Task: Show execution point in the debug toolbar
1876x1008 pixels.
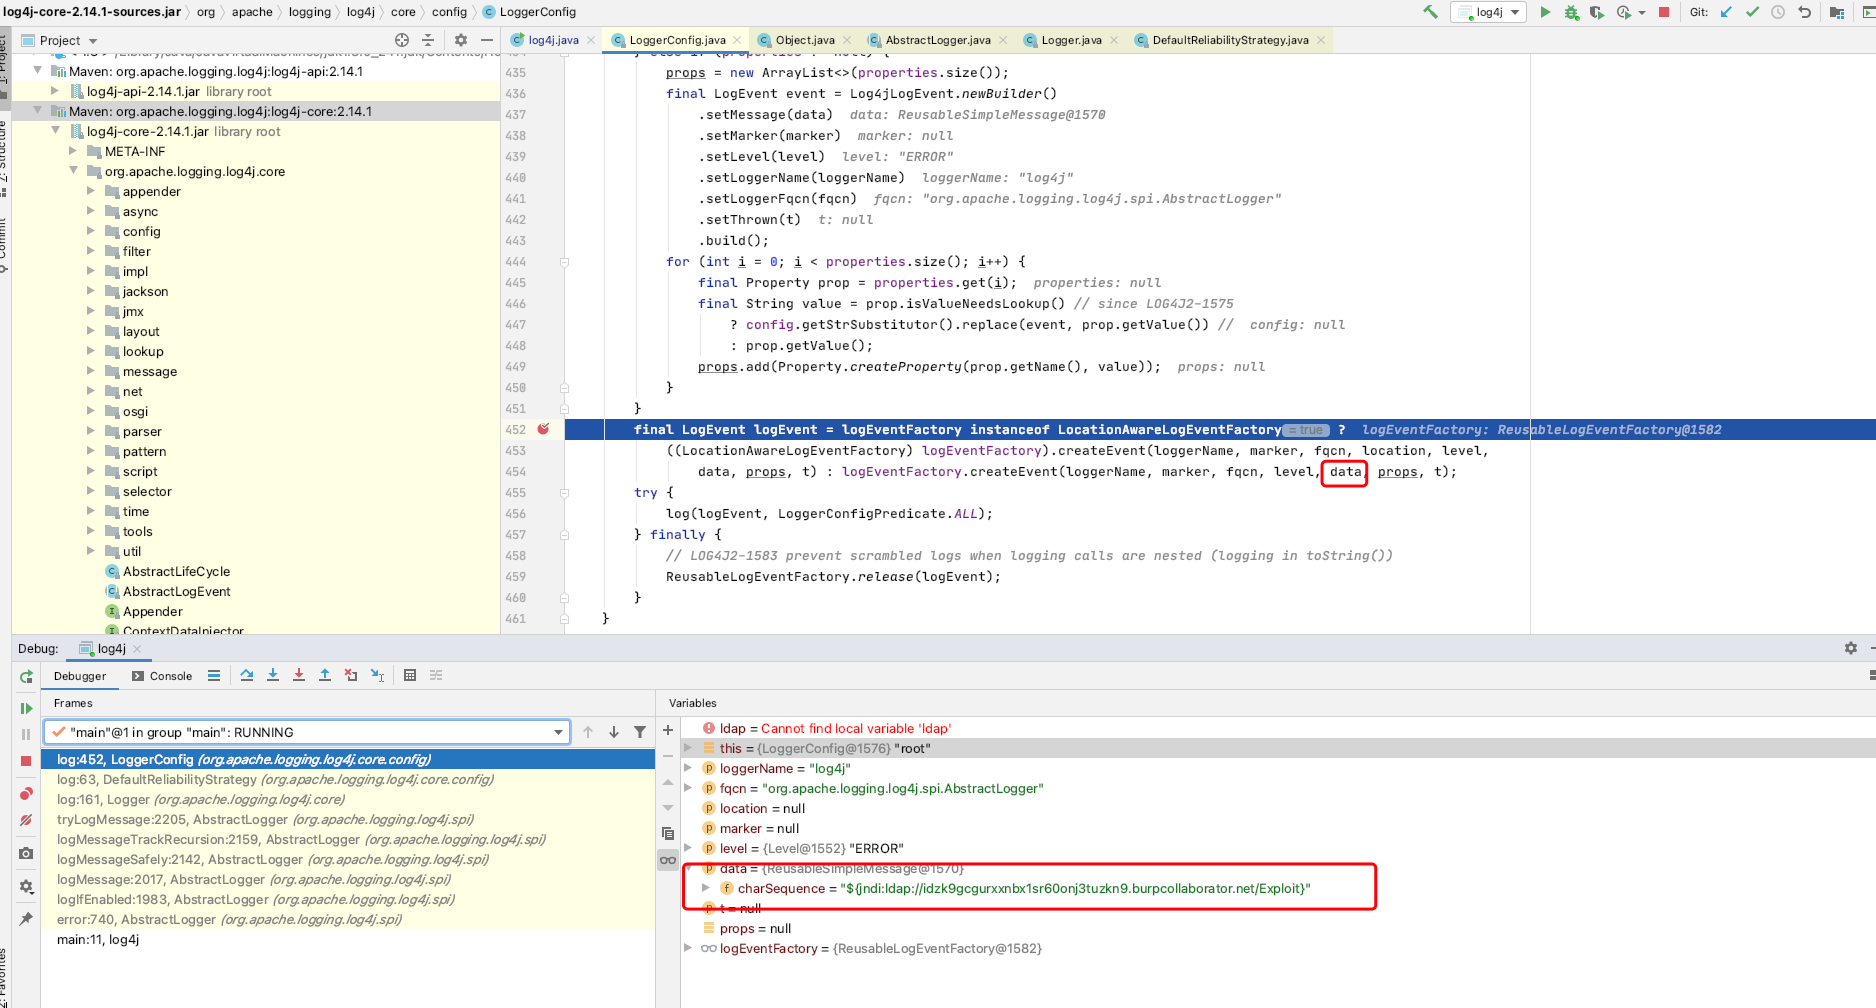Action: click(214, 675)
